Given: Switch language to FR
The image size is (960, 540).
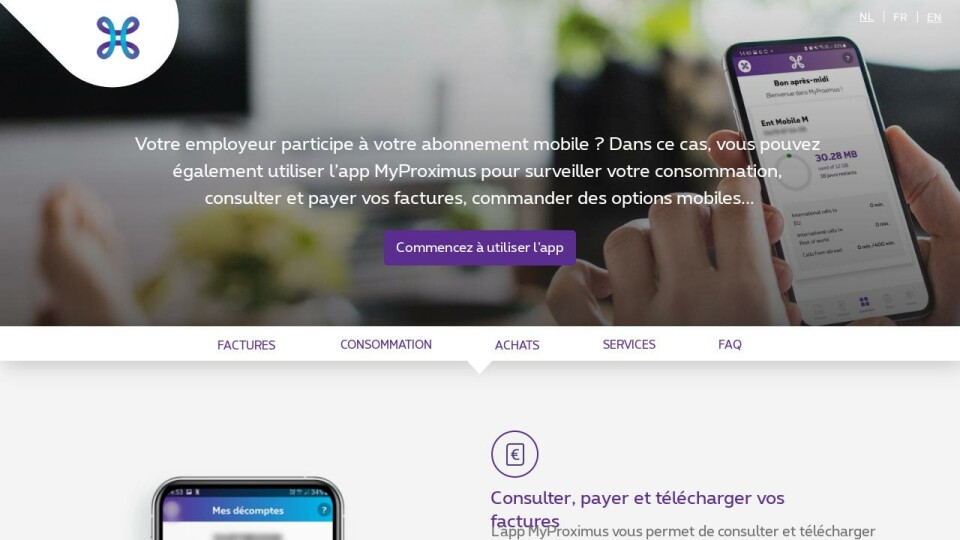Looking at the screenshot, I should tap(900, 17).
